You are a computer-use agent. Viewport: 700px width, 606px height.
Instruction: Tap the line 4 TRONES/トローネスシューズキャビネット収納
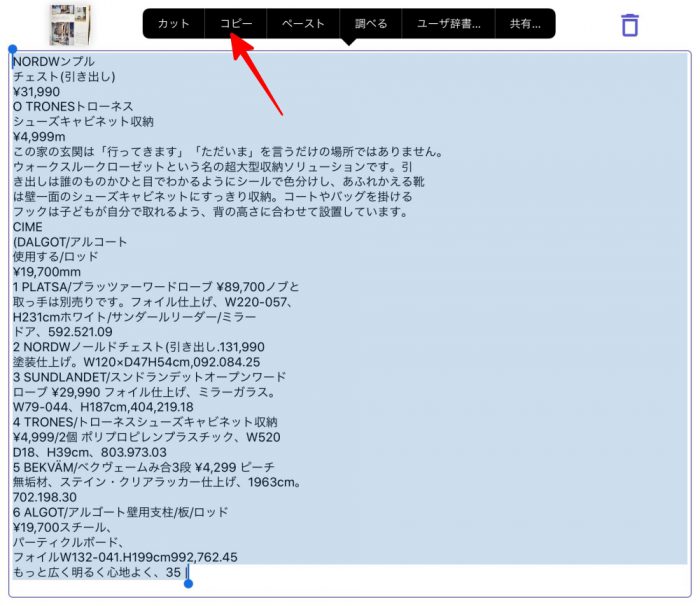[145, 422]
